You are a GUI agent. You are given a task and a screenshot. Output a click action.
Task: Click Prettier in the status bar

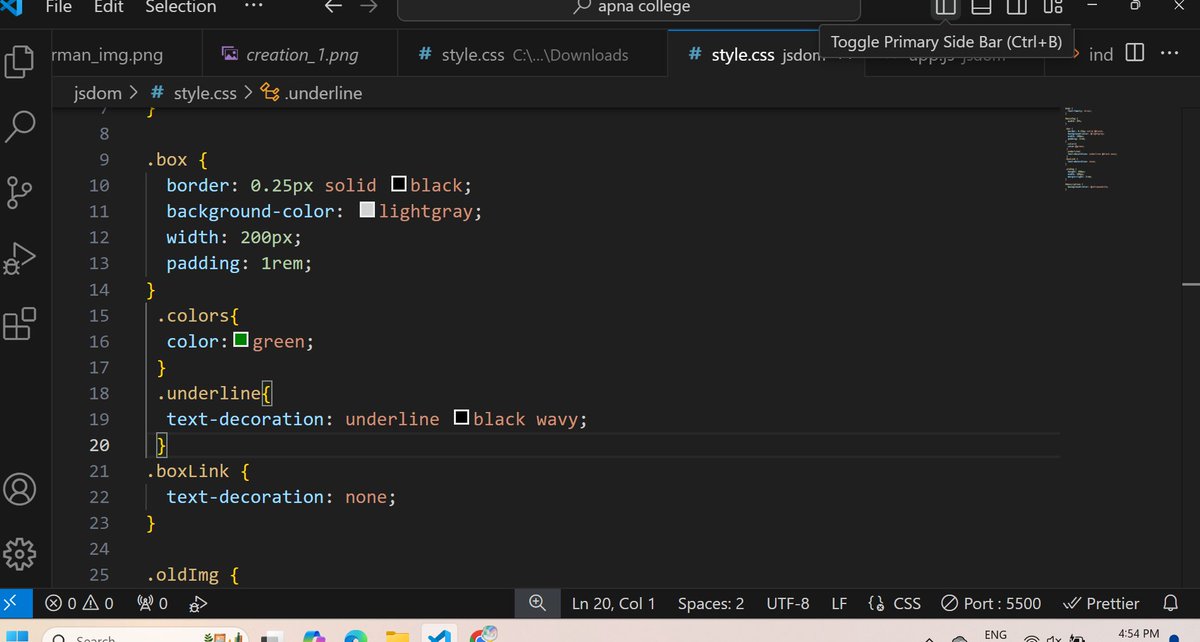point(1101,603)
